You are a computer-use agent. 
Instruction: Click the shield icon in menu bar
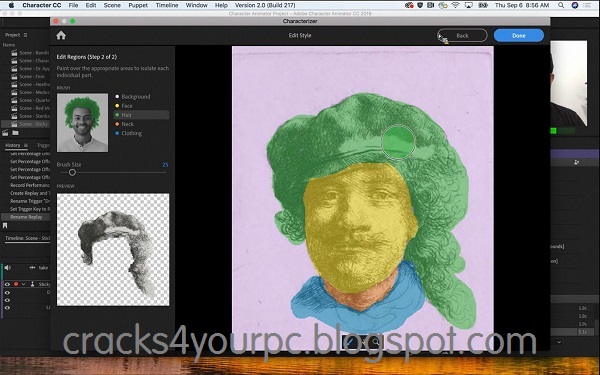coord(420,5)
